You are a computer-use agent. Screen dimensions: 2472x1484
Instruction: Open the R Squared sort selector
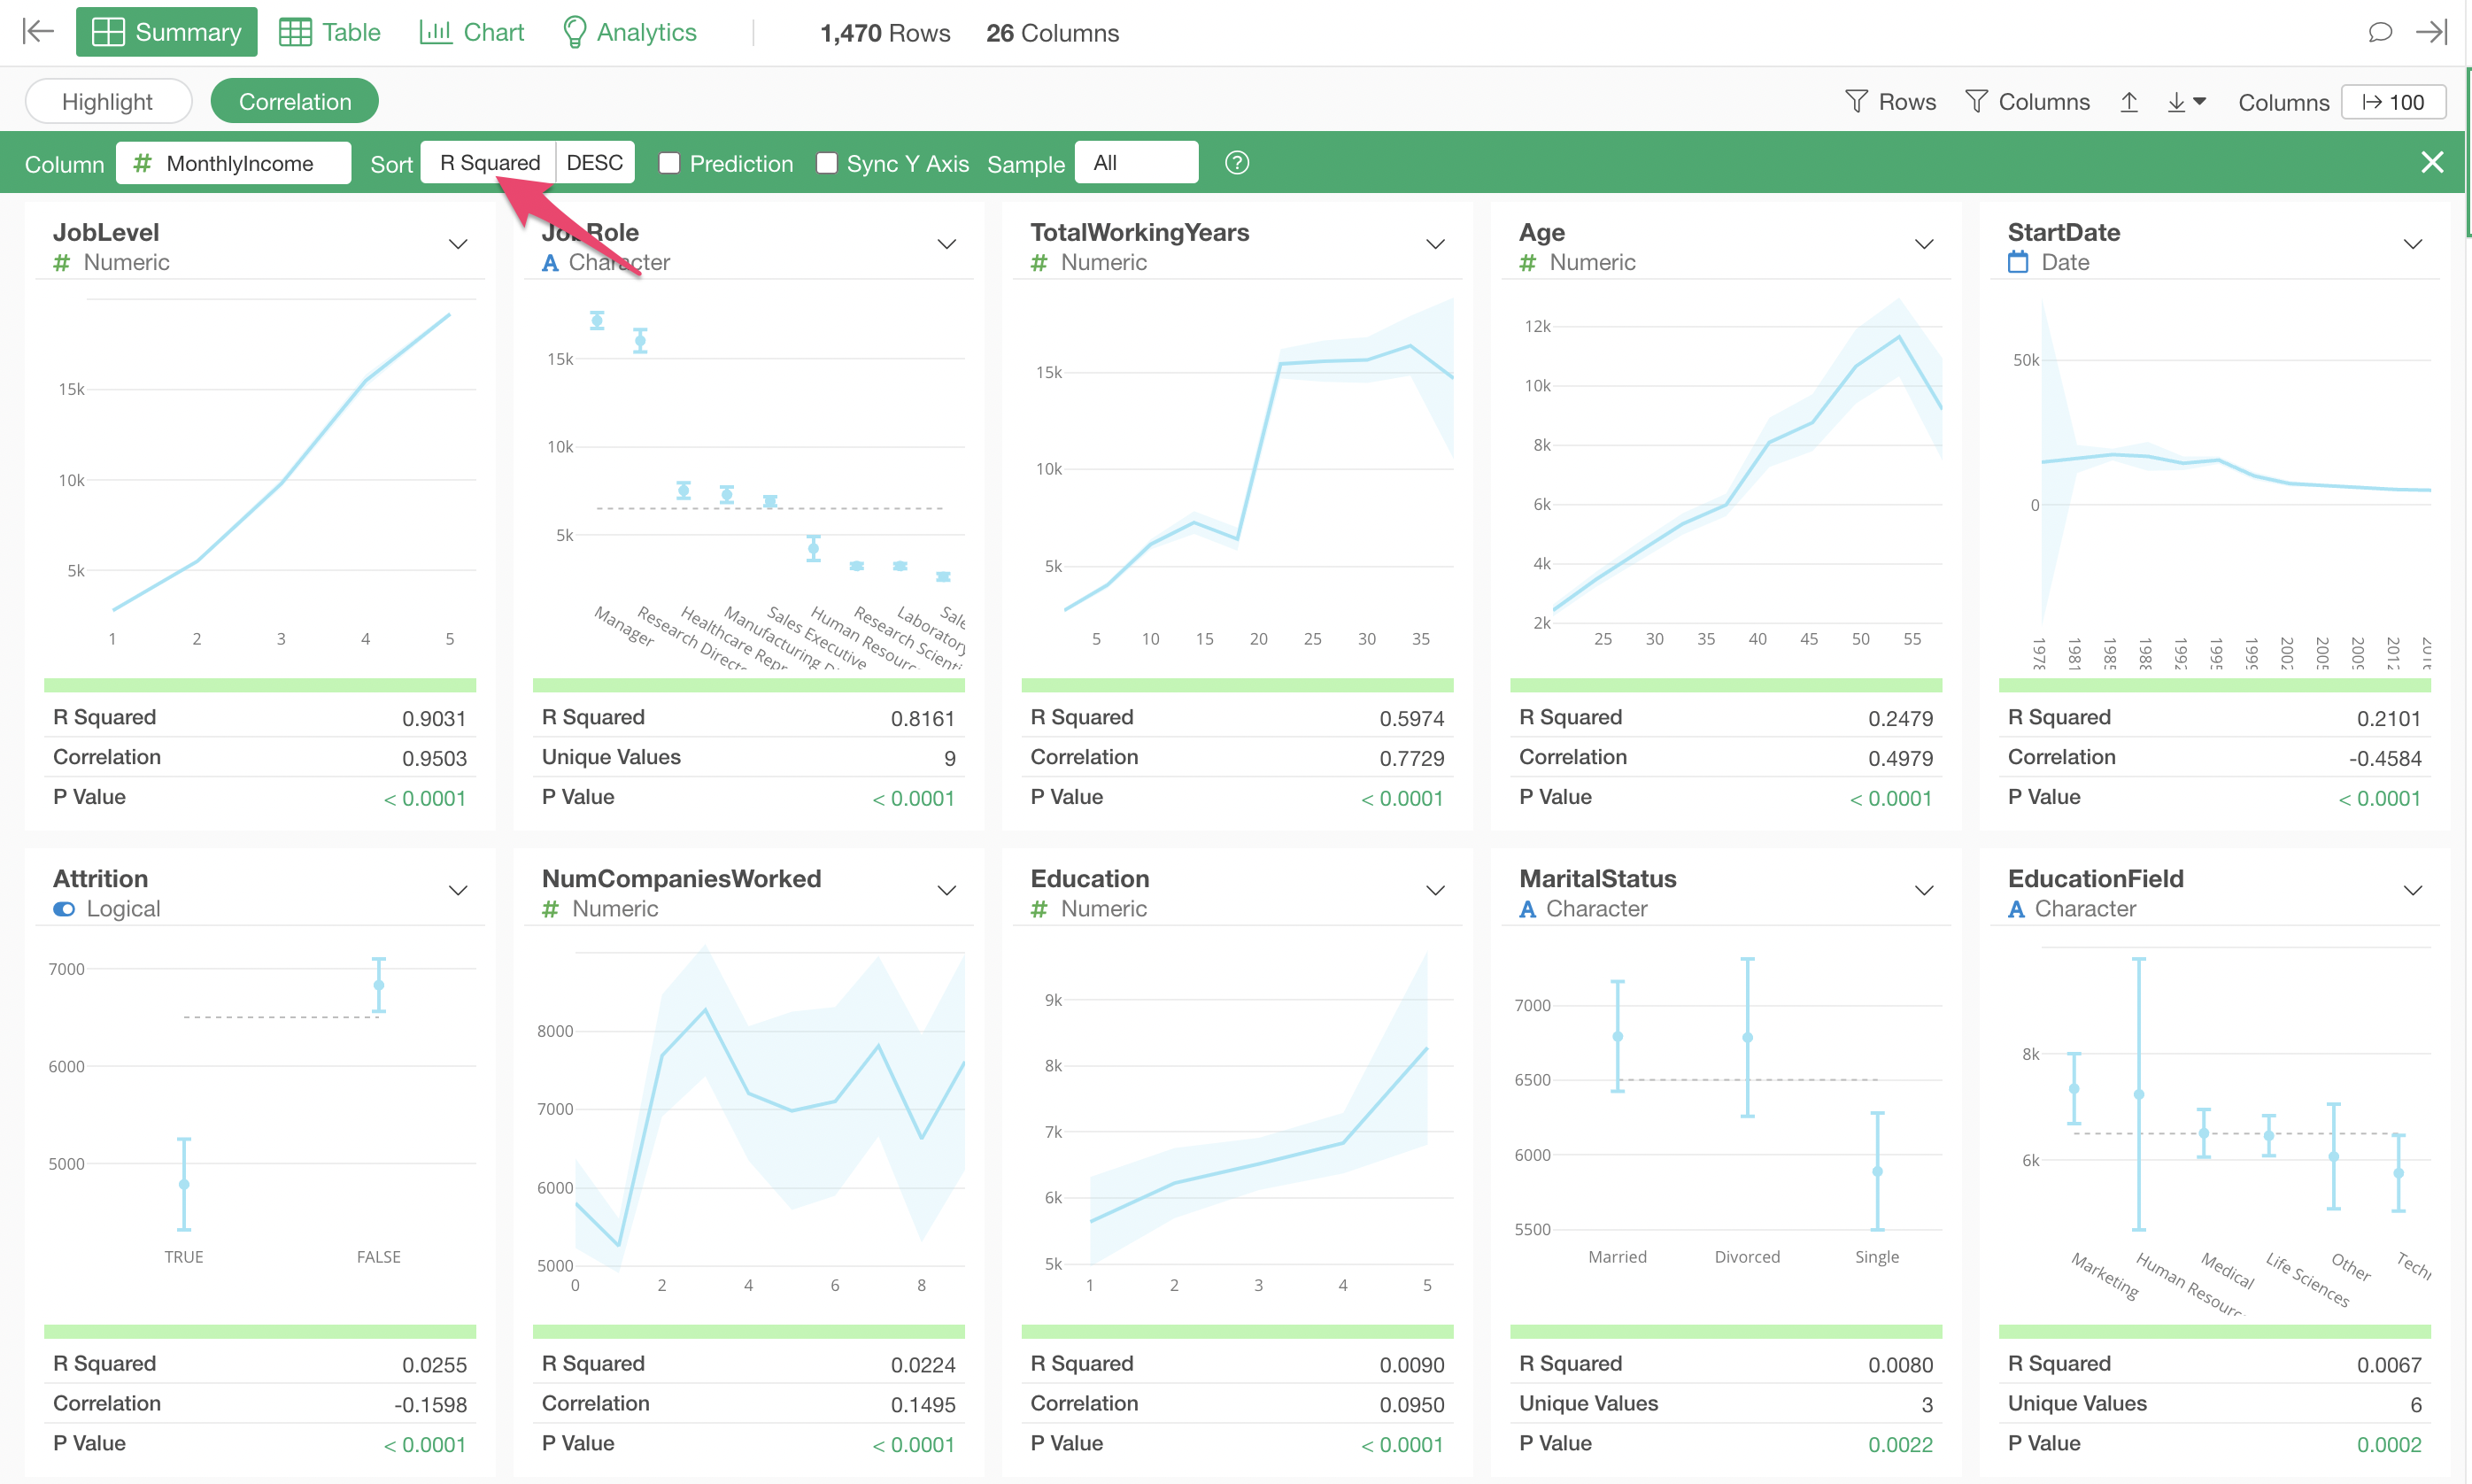pos(489,163)
